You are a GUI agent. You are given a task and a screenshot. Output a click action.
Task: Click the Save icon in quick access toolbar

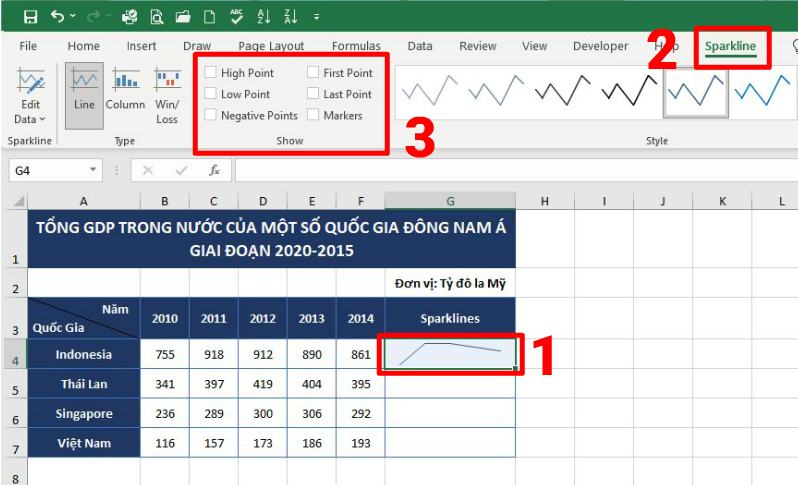click(x=30, y=16)
